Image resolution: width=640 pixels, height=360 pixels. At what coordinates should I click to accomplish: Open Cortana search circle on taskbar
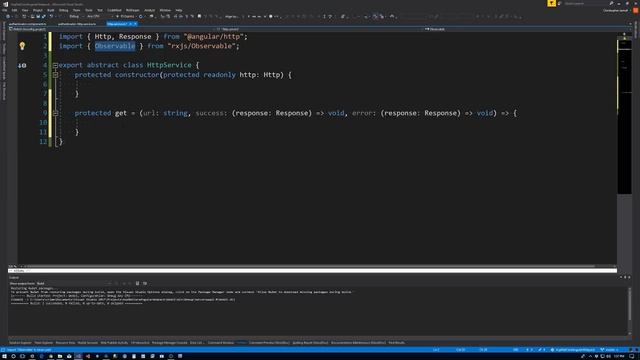tap(13, 356)
